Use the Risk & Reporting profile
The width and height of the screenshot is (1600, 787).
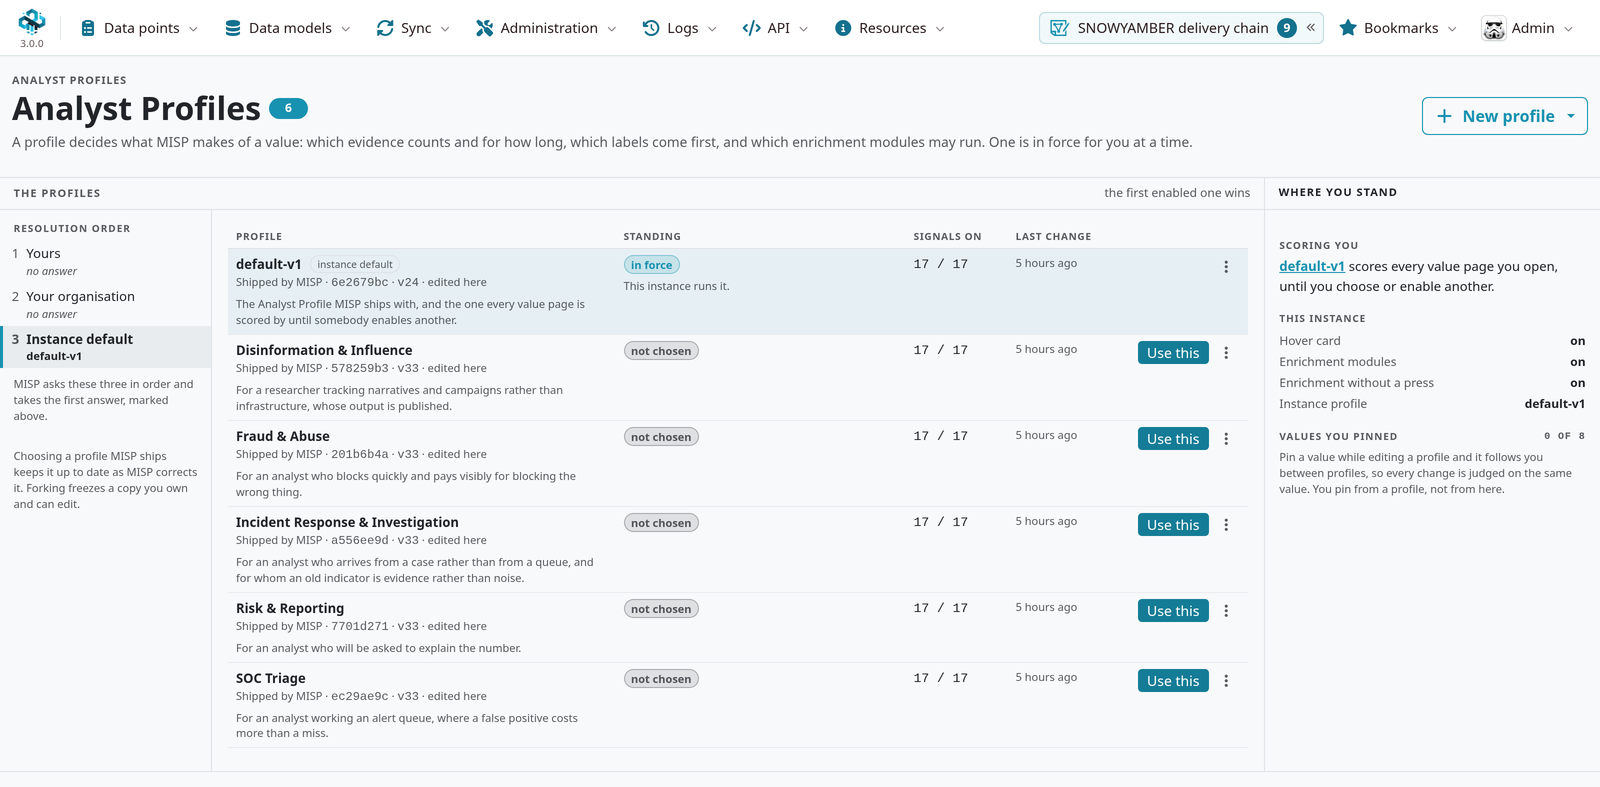click(x=1173, y=611)
